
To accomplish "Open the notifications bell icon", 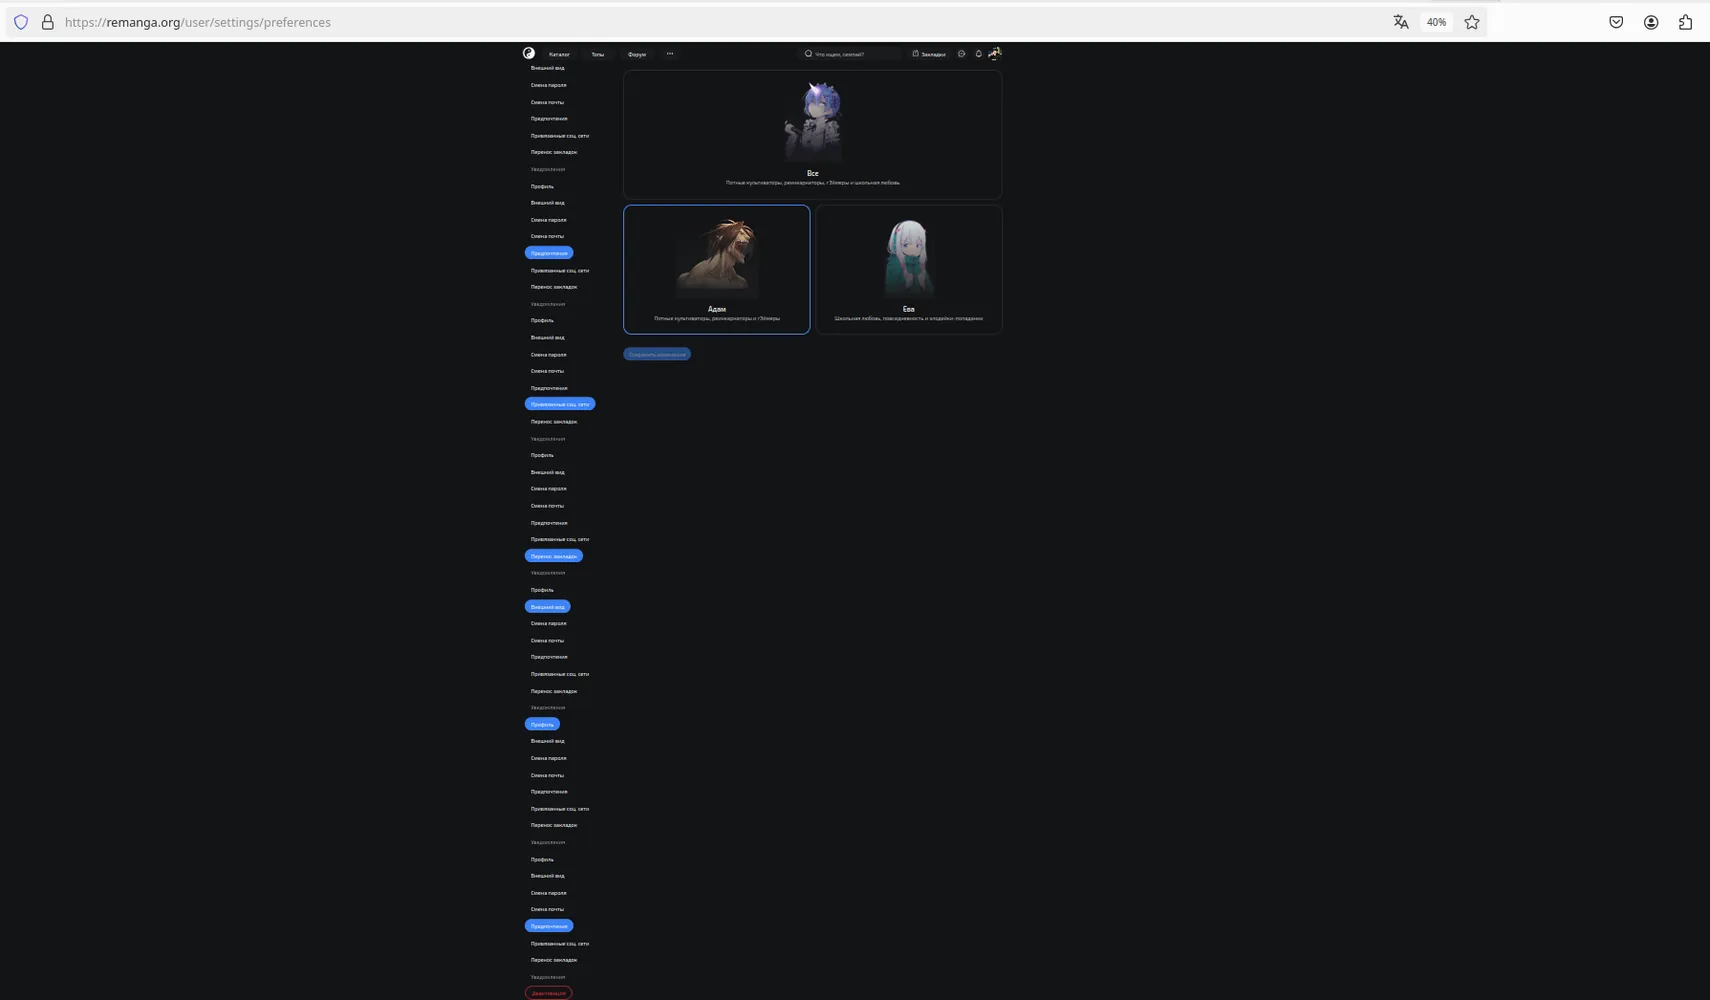I will click(x=978, y=54).
